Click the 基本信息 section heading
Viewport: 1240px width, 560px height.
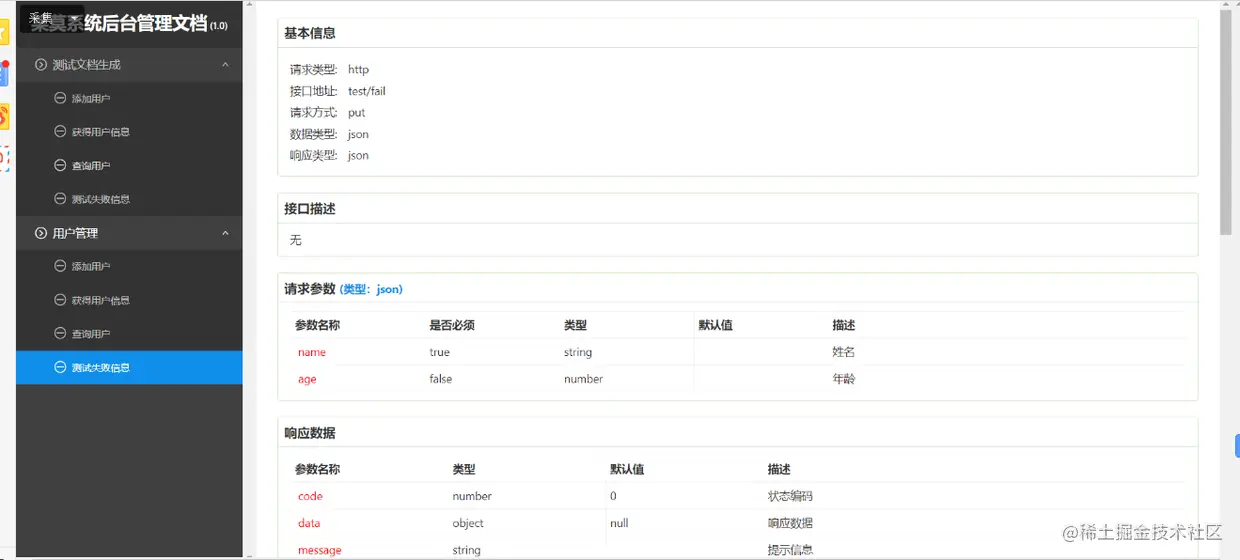click(310, 33)
